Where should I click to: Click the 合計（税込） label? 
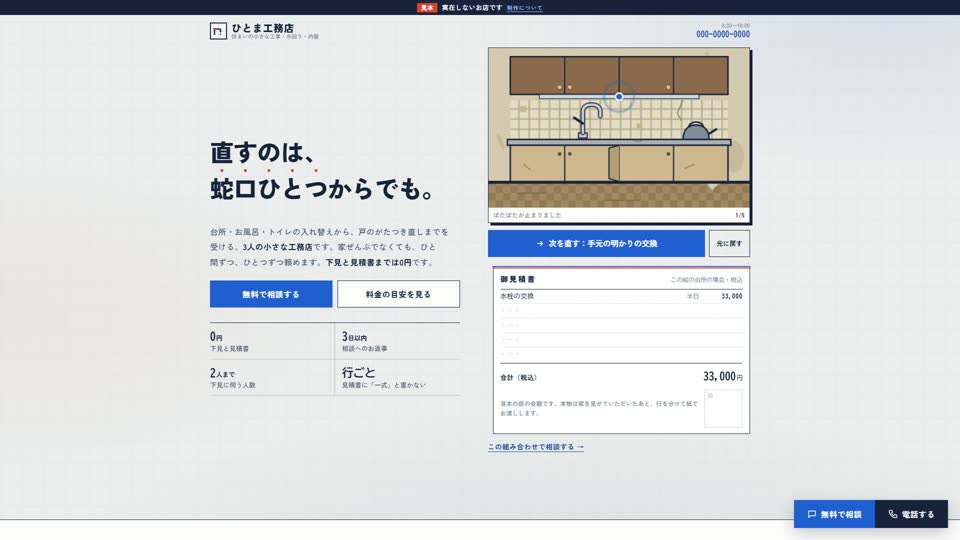coord(519,378)
